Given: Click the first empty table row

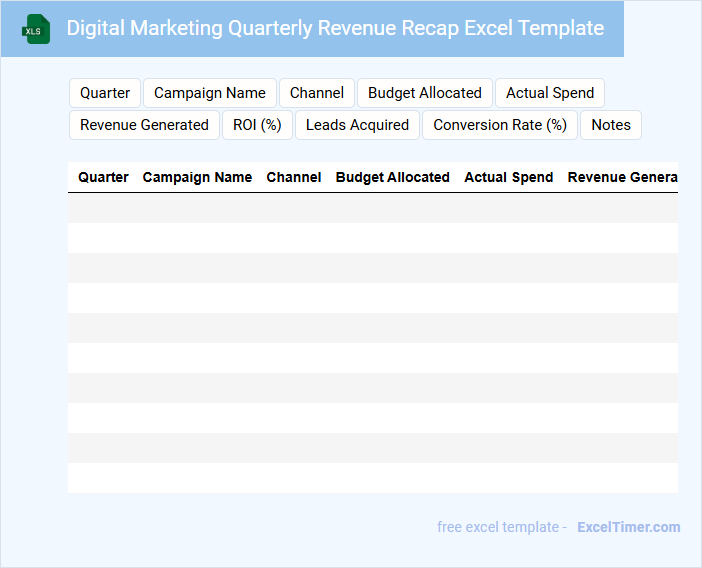Looking at the screenshot, I should tap(372, 208).
